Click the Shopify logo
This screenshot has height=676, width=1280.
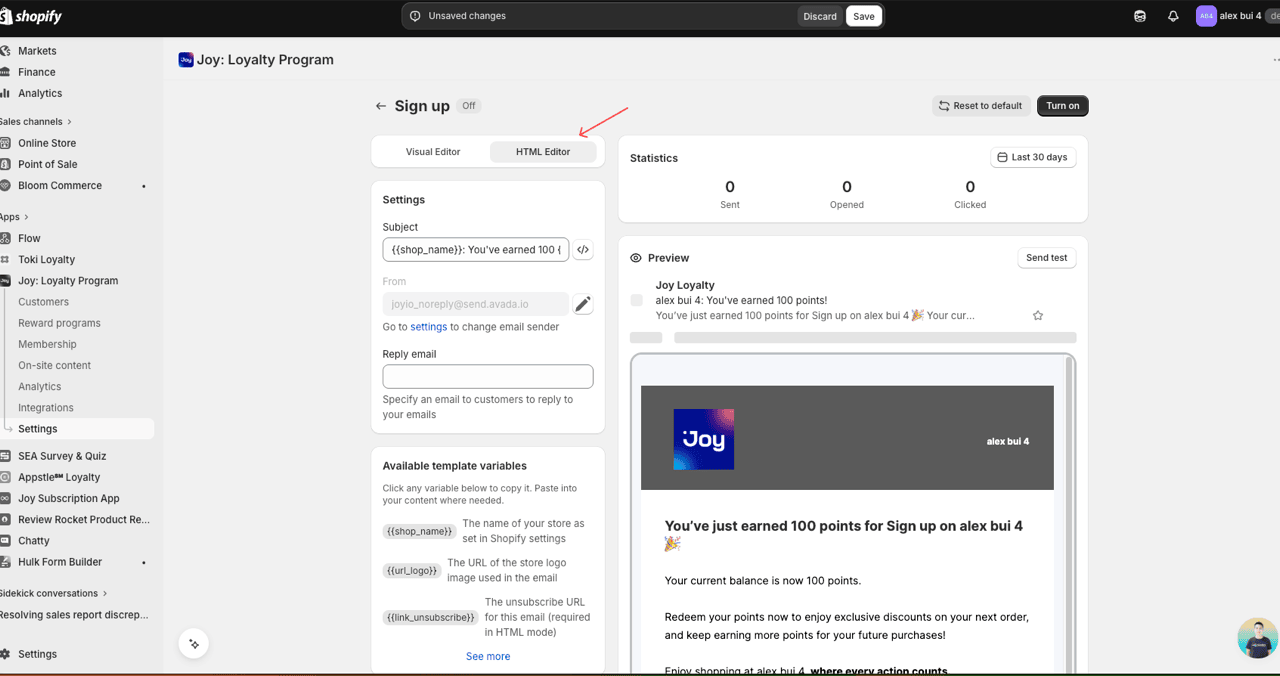(x=31, y=16)
